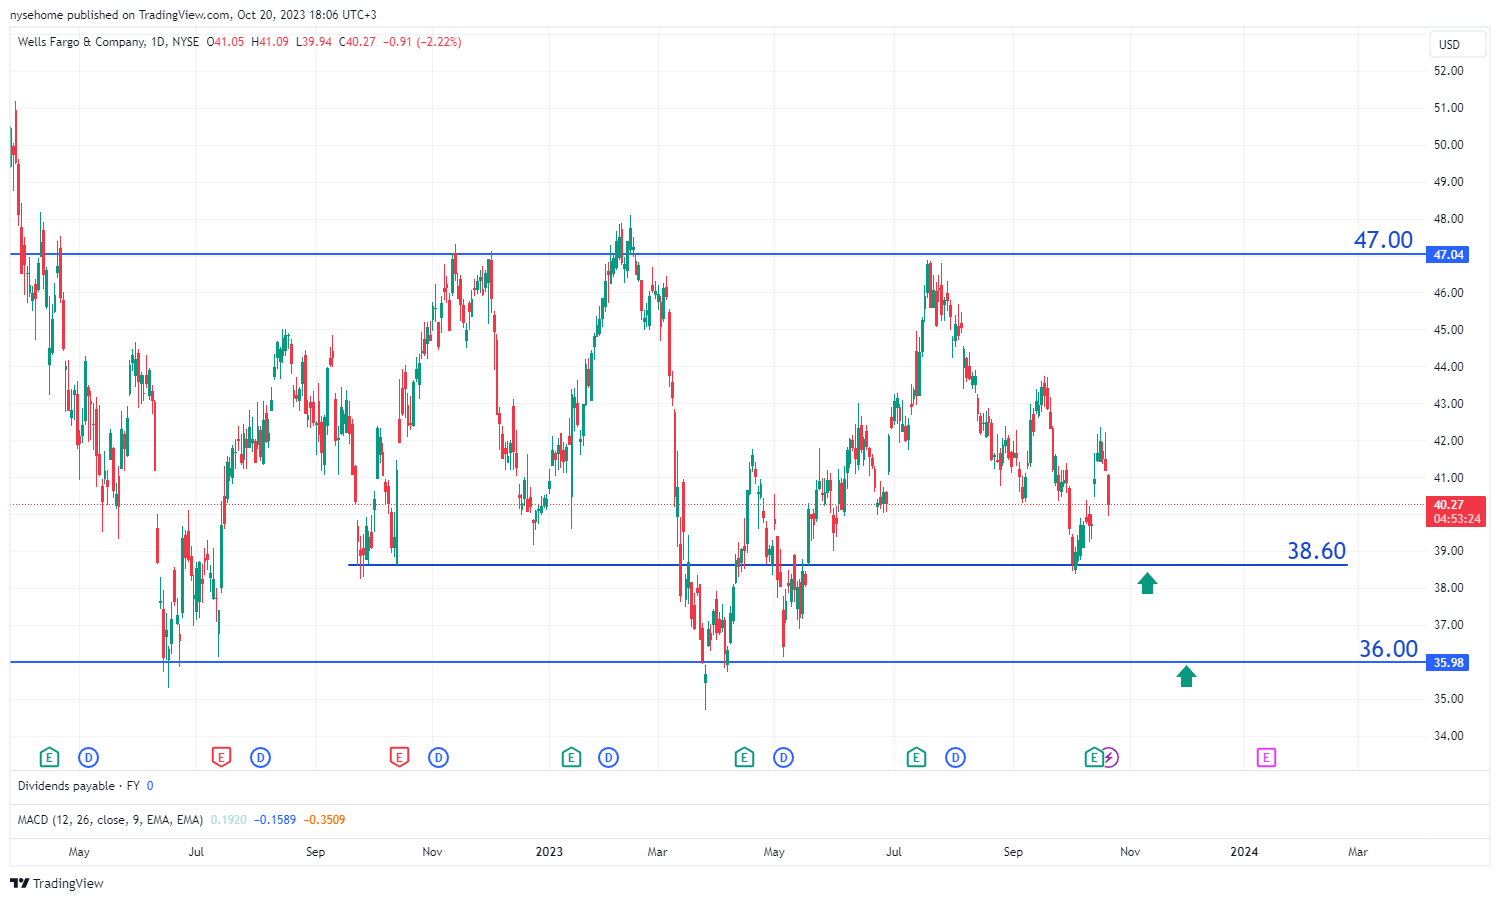Click the nysehome published header text
Image resolution: width=1500 pixels, height=901 pixels.
(x=193, y=15)
